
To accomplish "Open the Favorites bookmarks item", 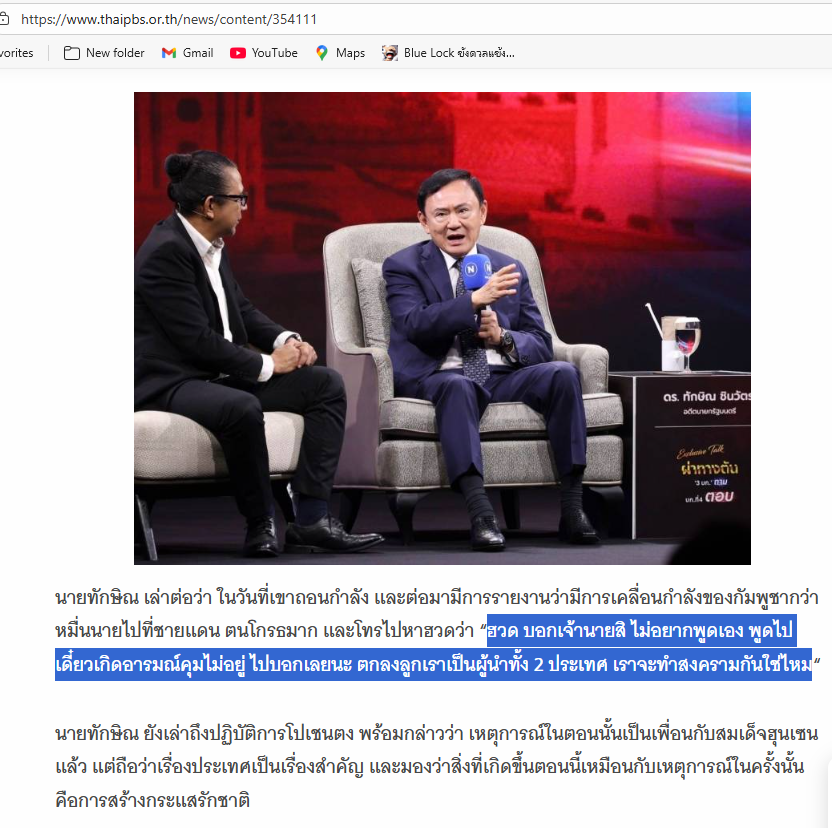I will 16,53.
